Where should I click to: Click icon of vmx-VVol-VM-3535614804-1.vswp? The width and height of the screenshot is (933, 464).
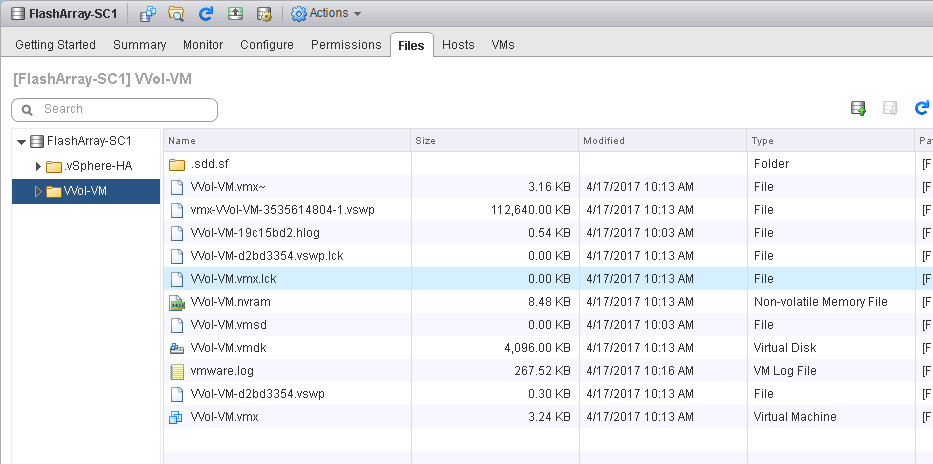coord(177,210)
